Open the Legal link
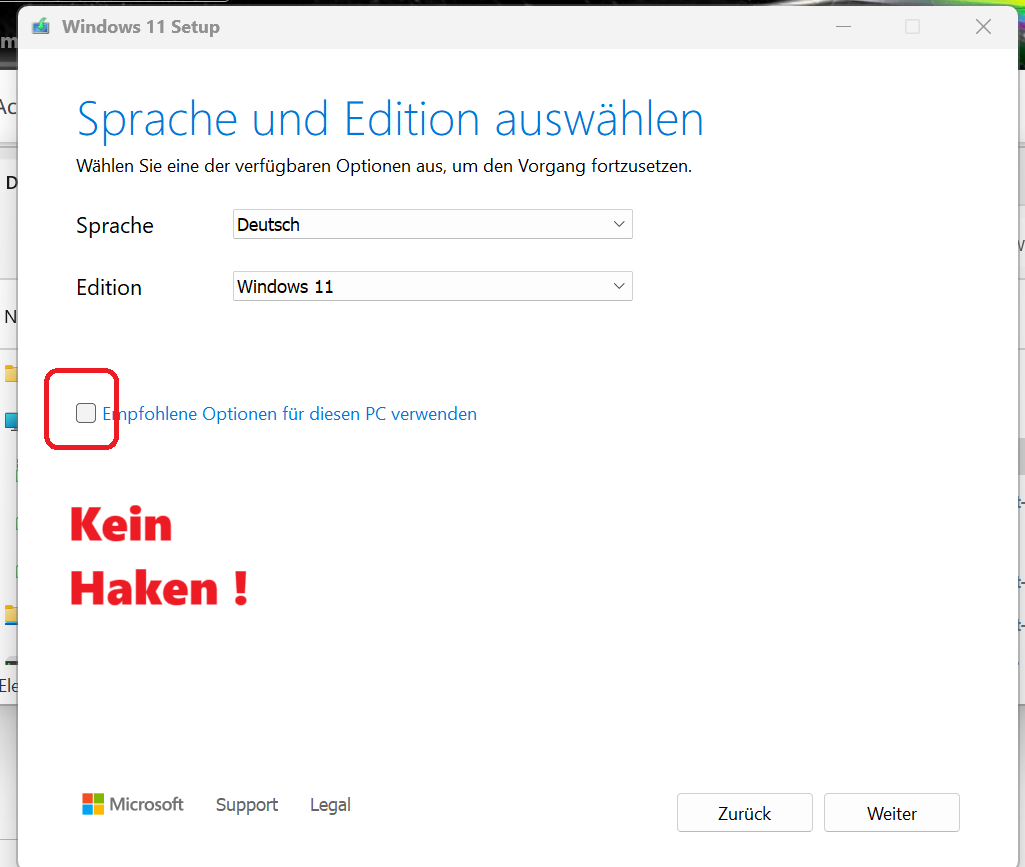Viewport: 1025px width, 867px height. [330, 805]
